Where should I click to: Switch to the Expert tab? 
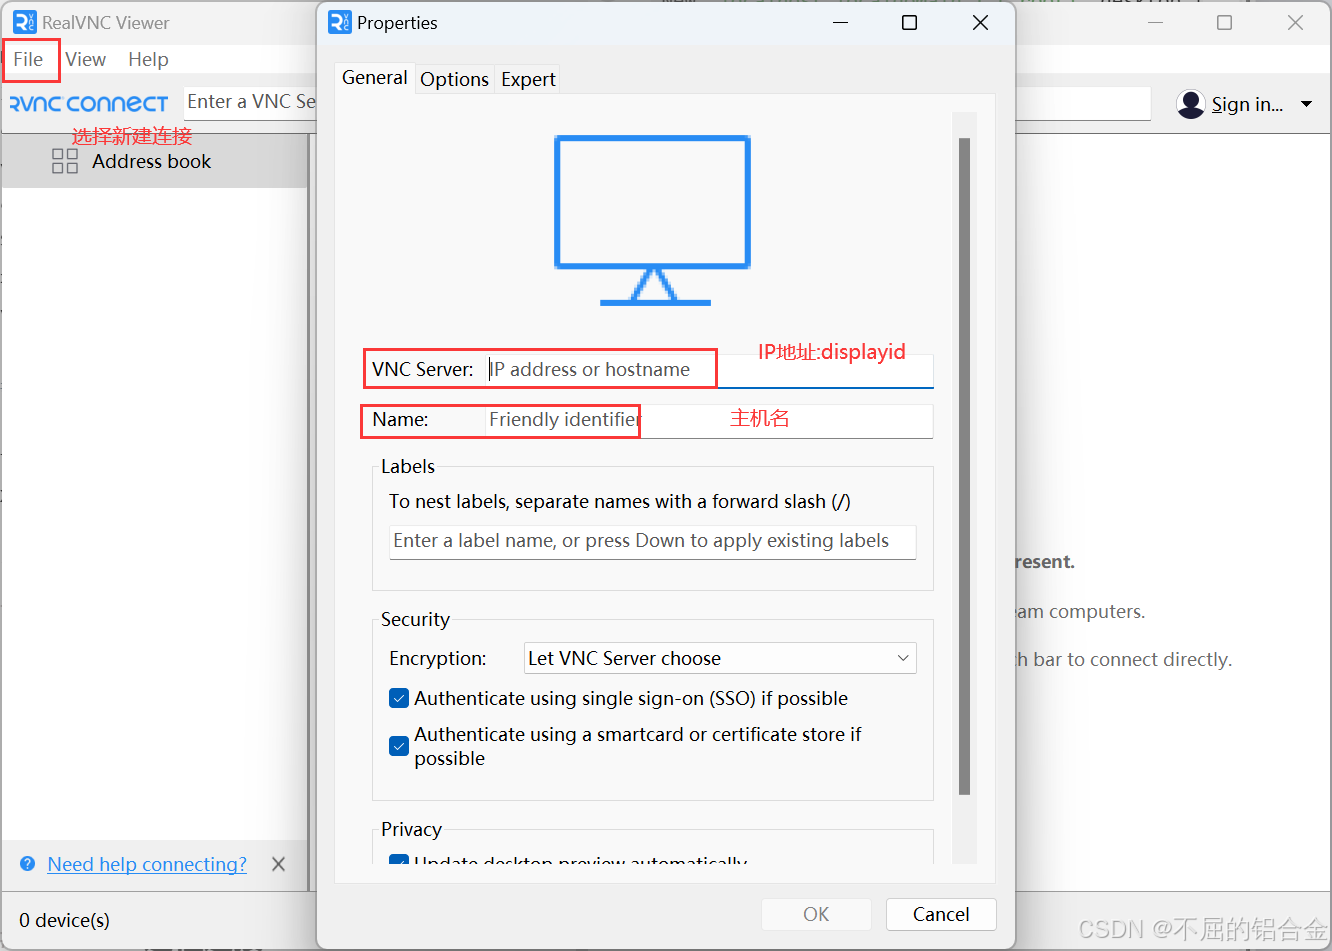(528, 79)
